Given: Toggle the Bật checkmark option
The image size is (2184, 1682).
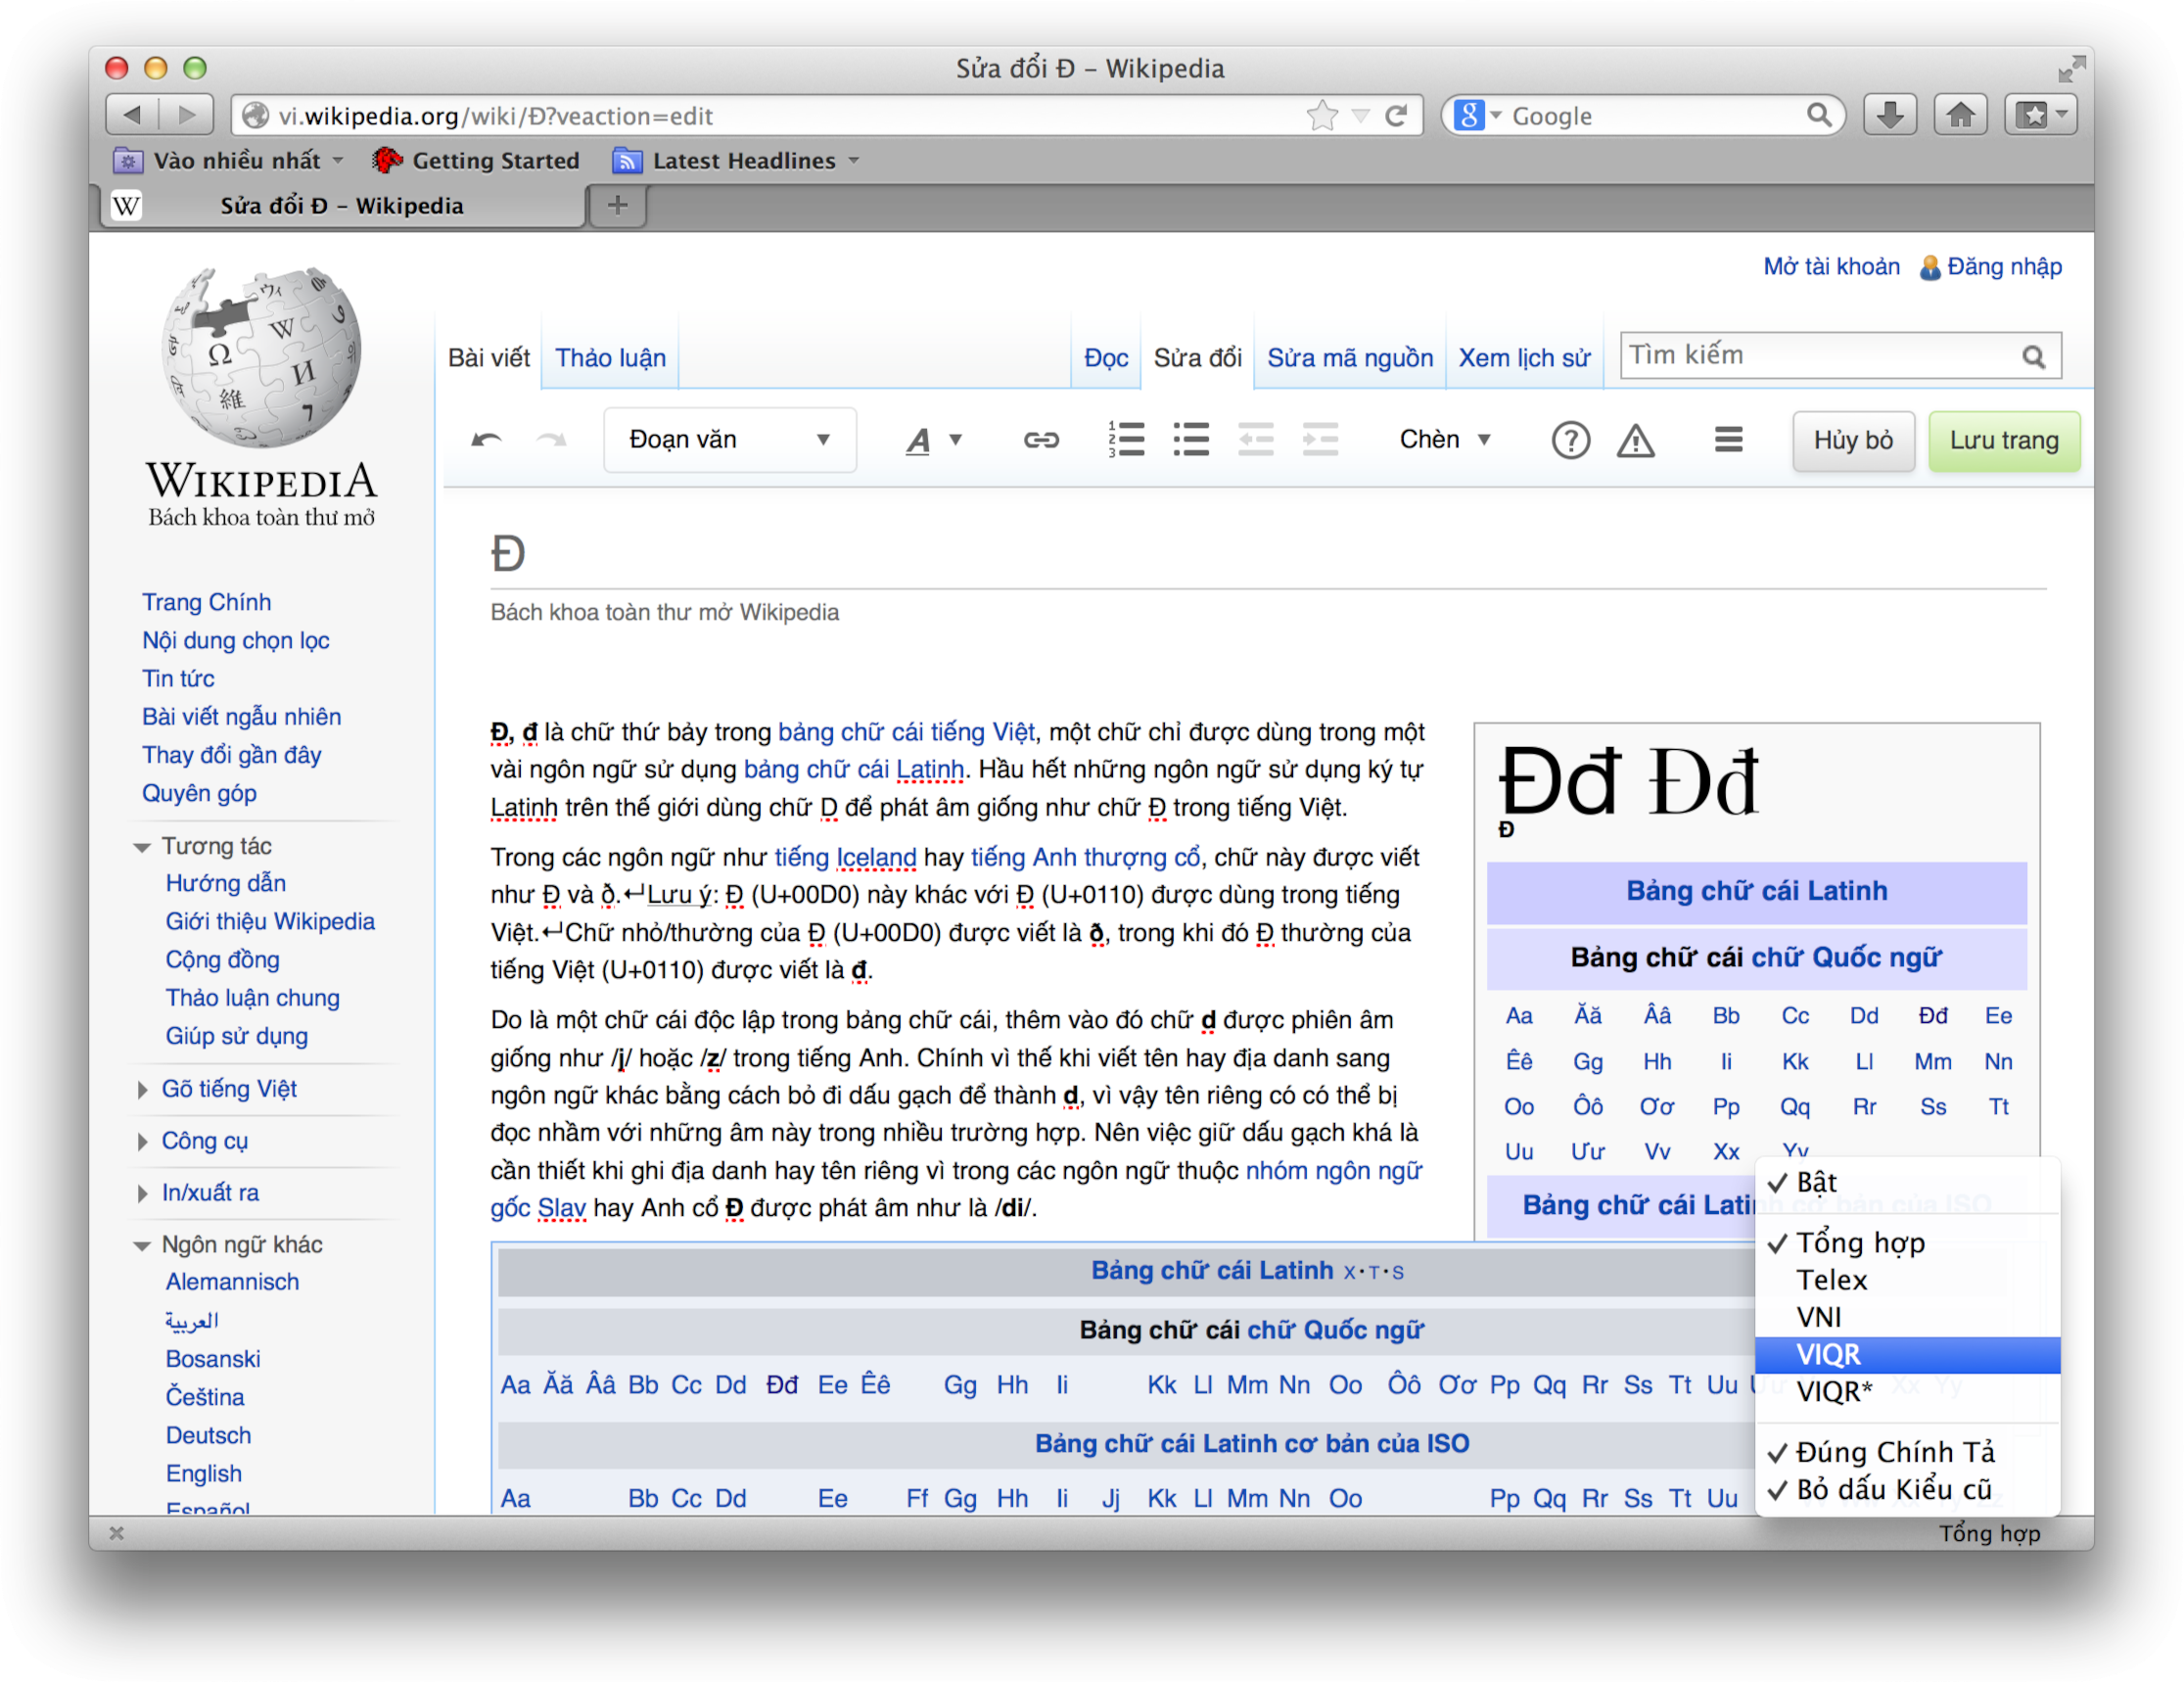Looking at the screenshot, I should coord(1907,1182).
